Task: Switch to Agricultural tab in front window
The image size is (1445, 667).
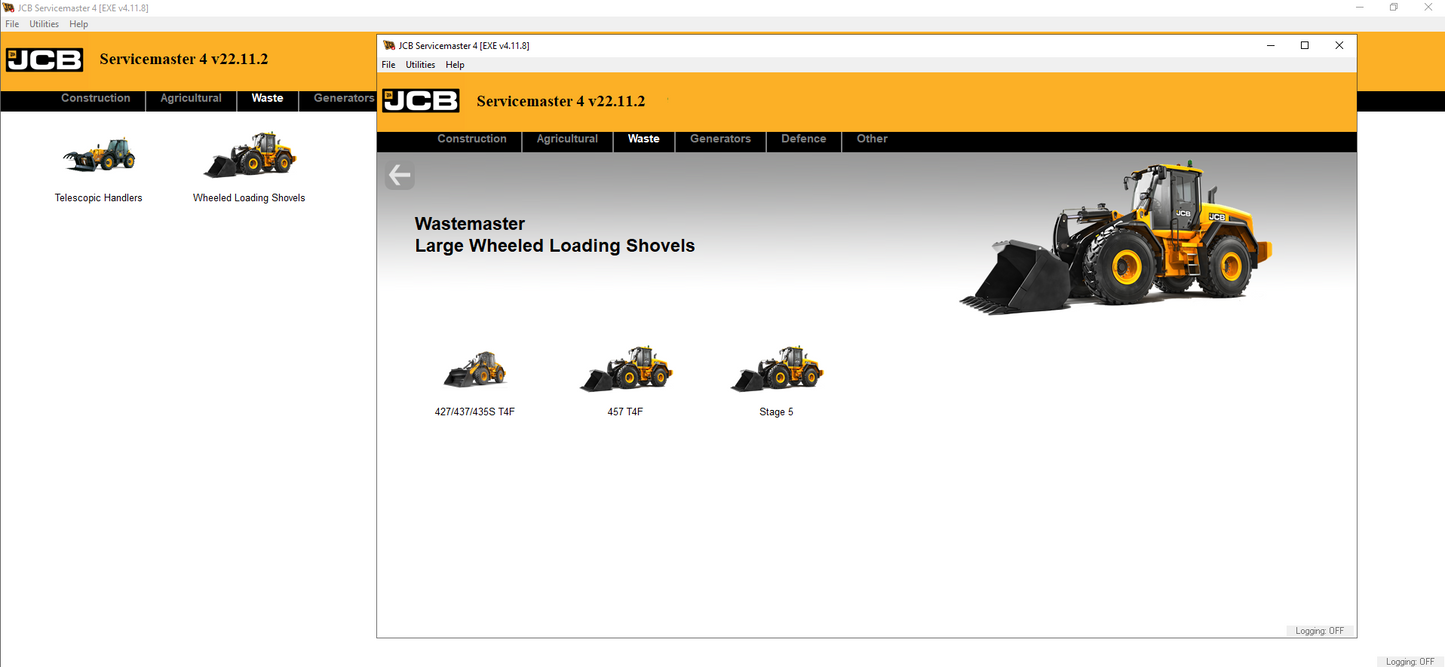Action: coord(567,139)
